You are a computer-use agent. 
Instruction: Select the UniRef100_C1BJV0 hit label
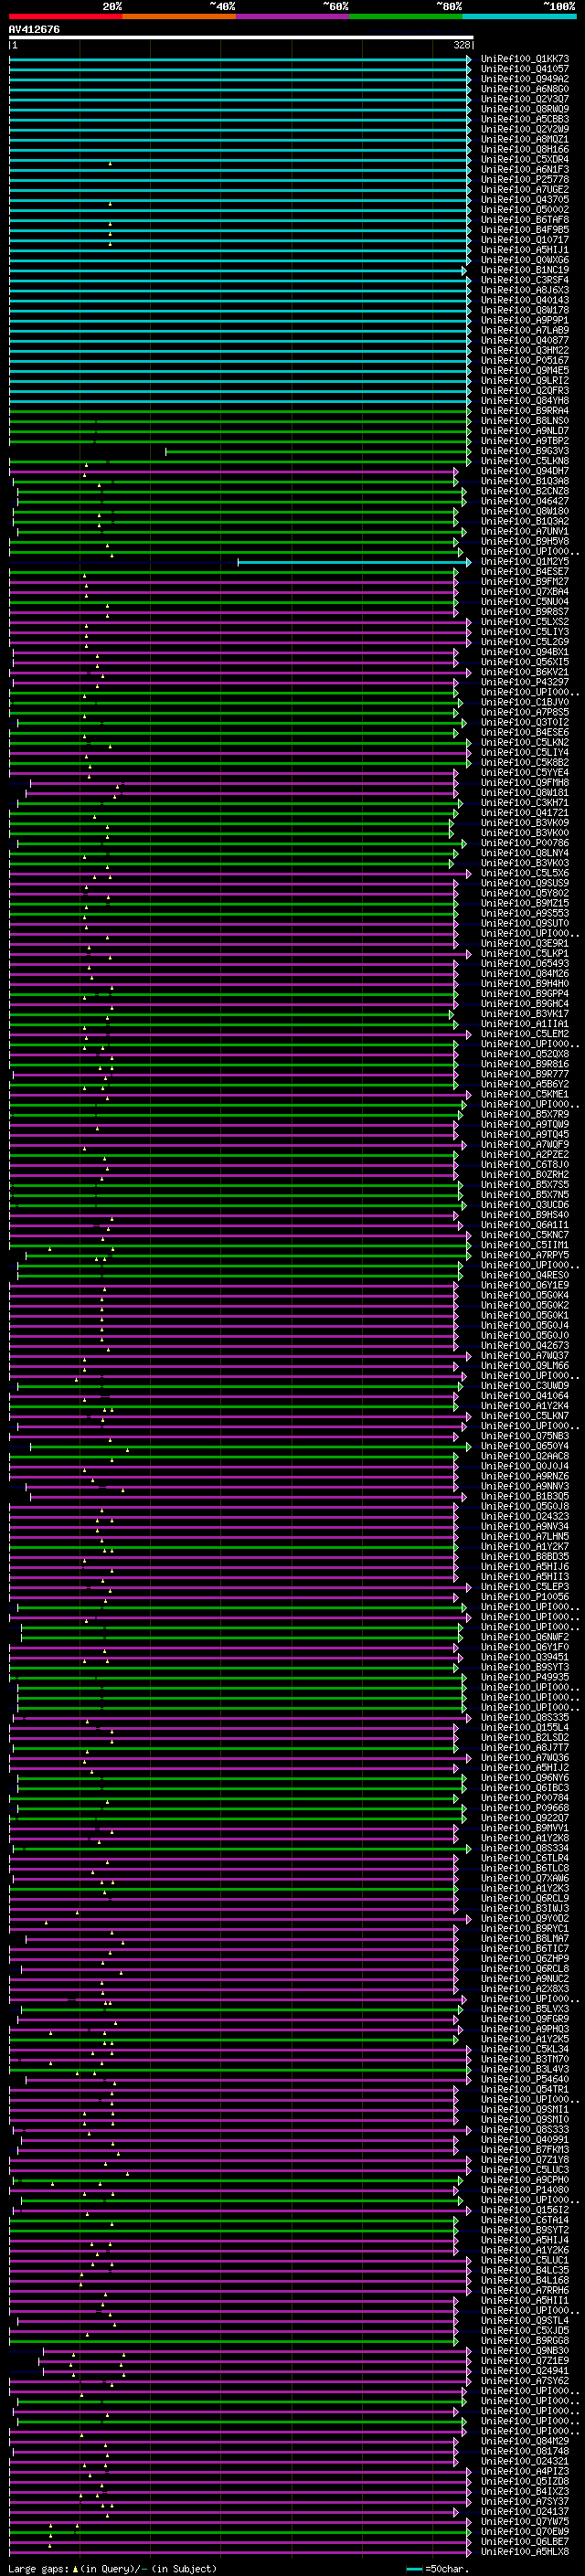tap(525, 702)
